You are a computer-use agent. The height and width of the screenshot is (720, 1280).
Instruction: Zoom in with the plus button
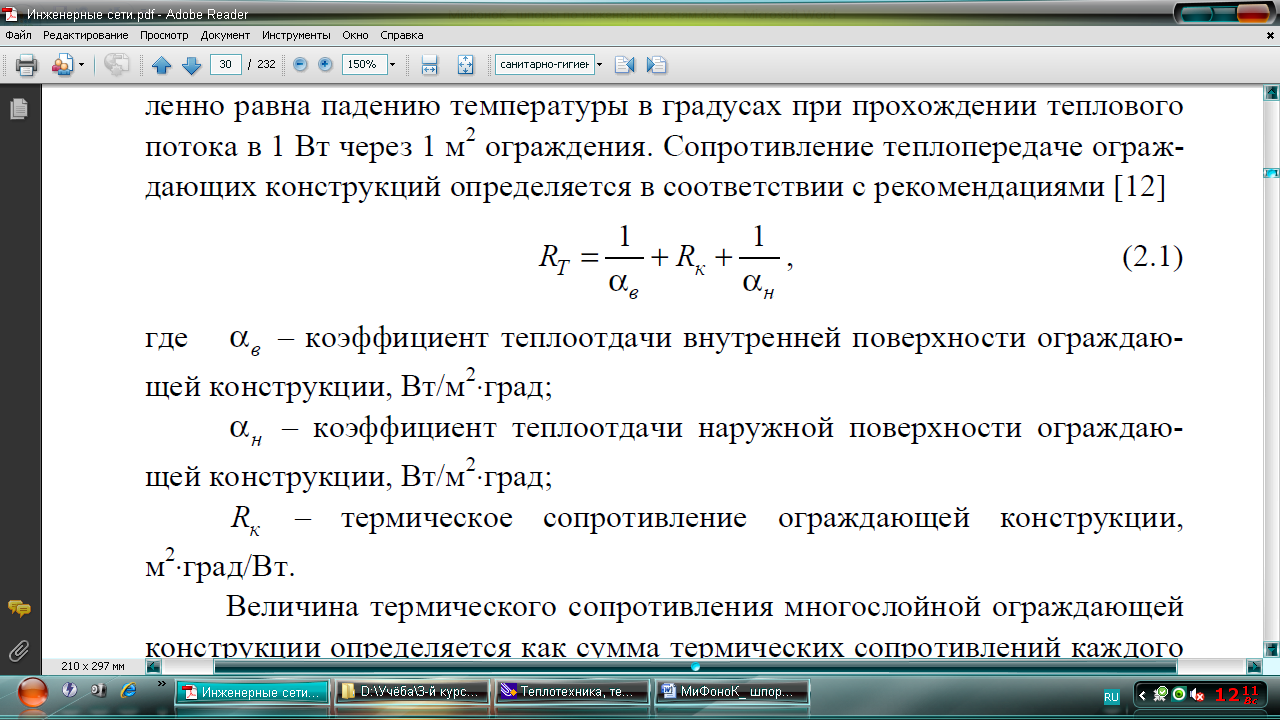click(x=325, y=65)
